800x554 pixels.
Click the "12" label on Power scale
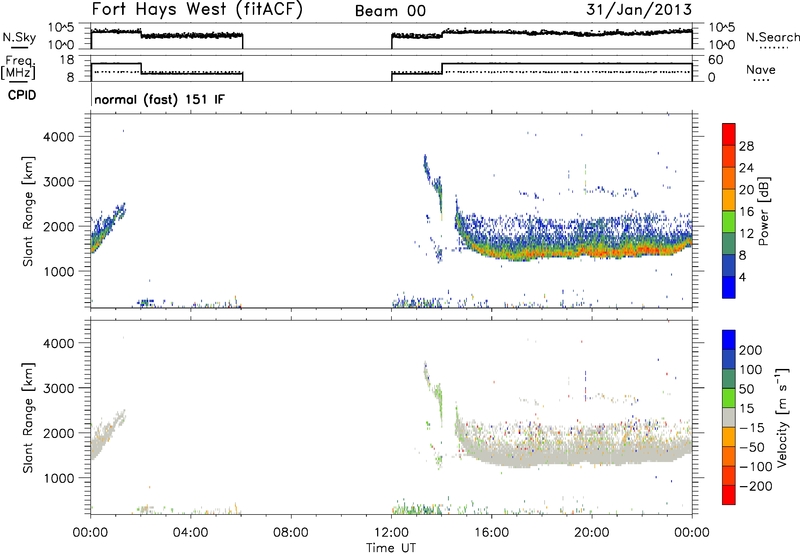tap(746, 234)
